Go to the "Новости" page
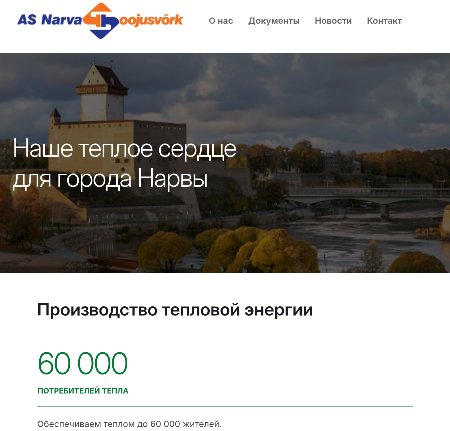This screenshot has height=431, width=450. pyautogui.click(x=333, y=21)
